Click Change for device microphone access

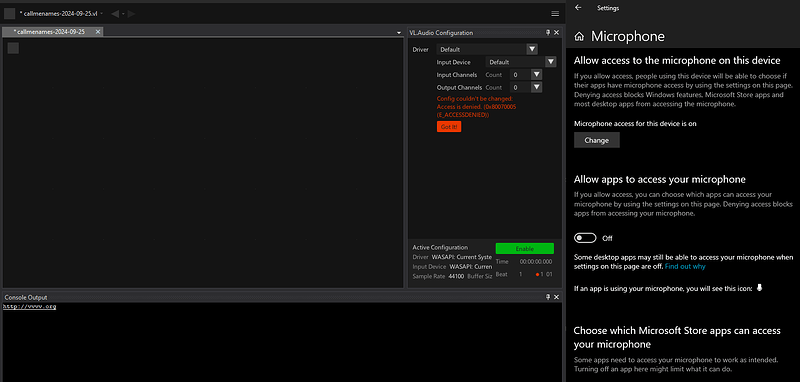(x=597, y=140)
